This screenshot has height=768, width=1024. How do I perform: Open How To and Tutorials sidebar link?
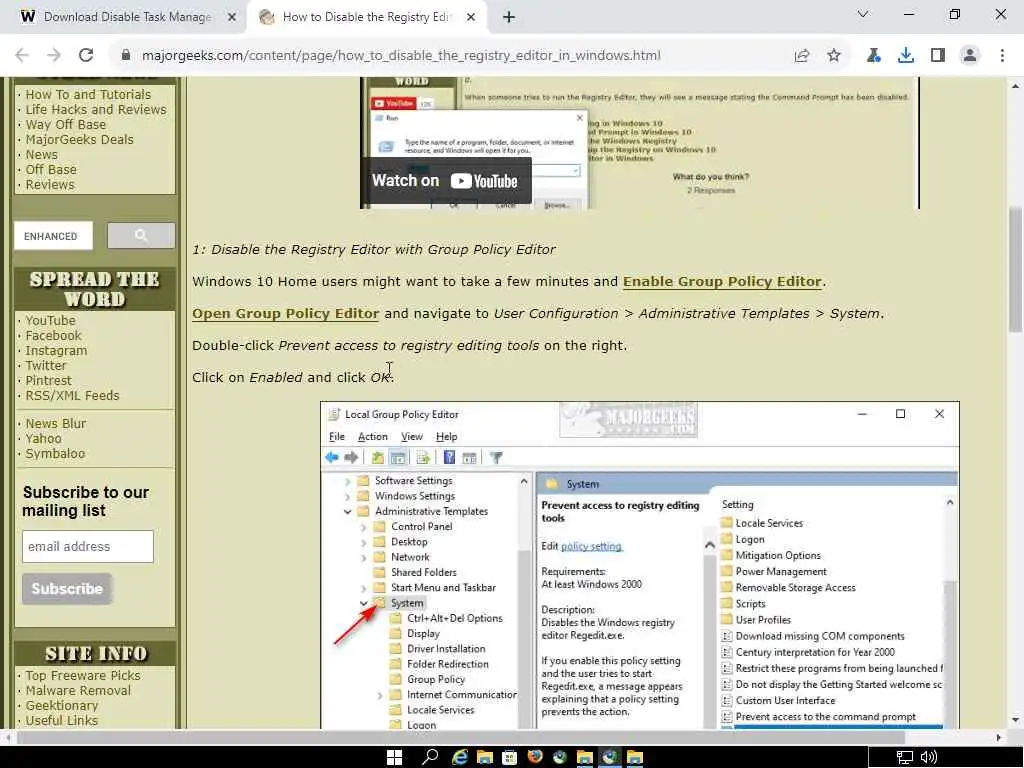pyautogui.click(x=88, y=95)
